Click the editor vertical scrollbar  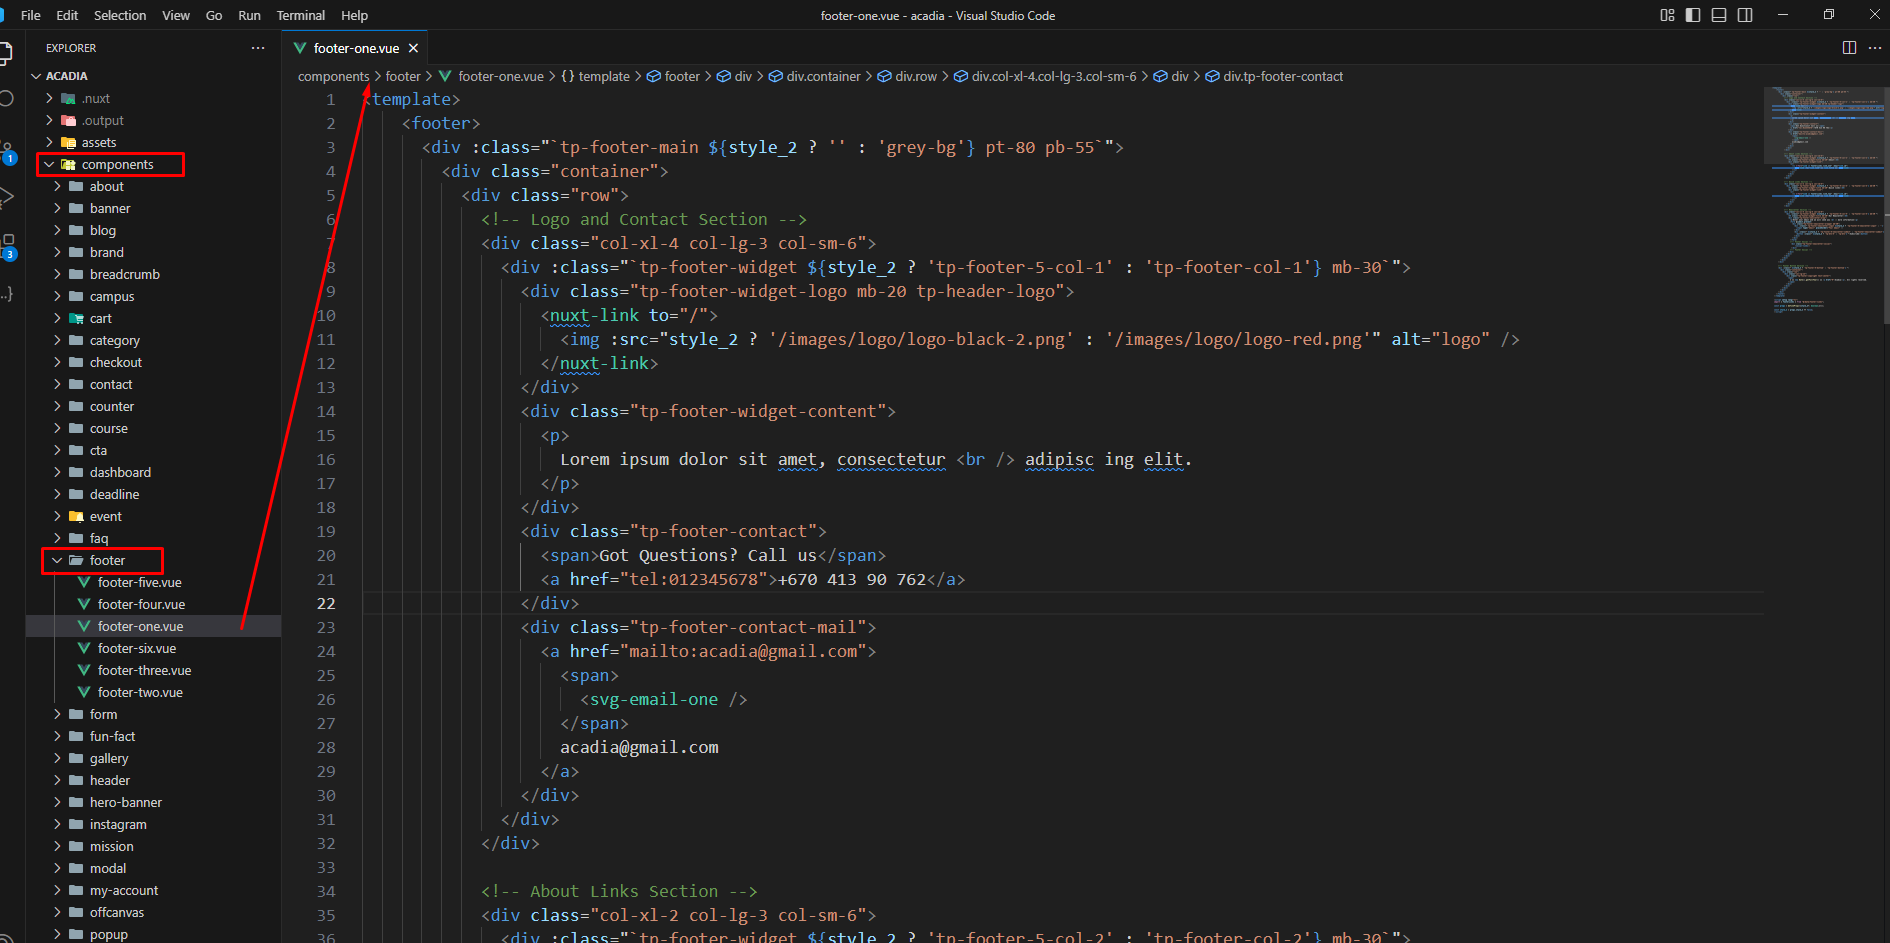tap(1885, 205)
